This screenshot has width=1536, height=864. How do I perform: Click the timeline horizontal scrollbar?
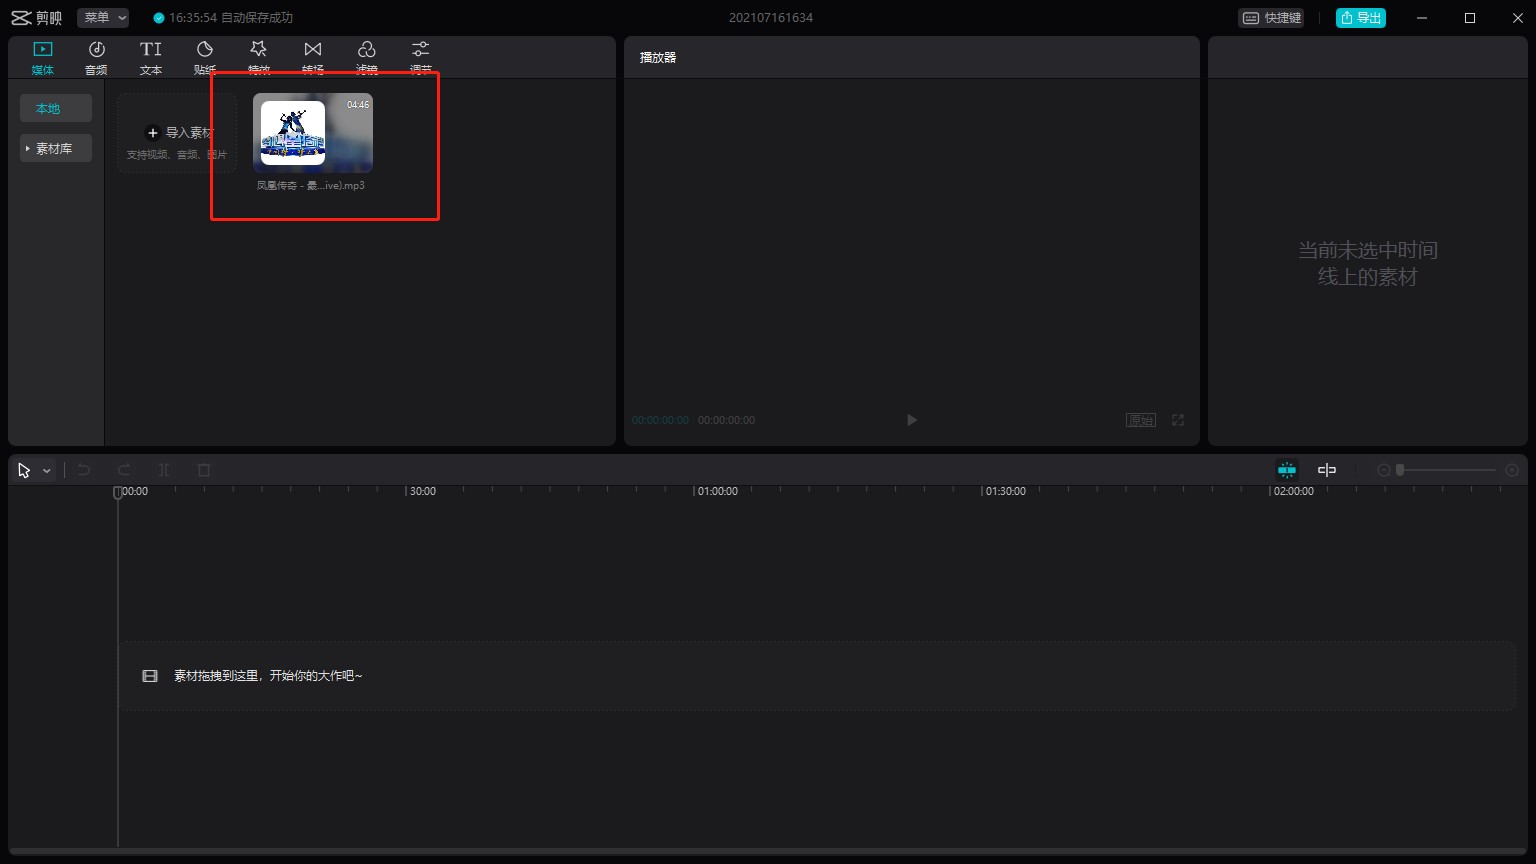768,852
